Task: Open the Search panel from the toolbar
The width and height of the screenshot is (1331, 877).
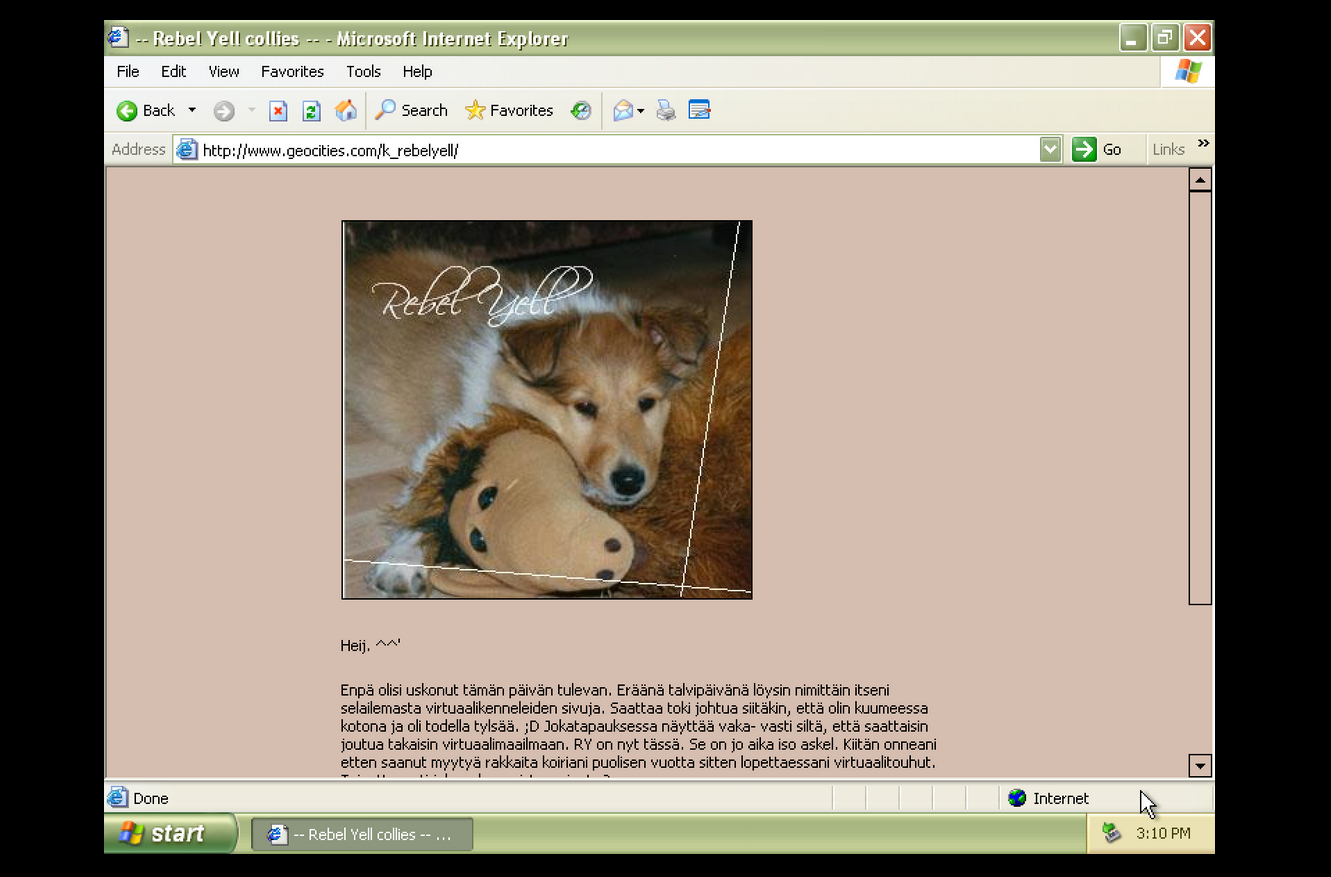Action: pyautogui.click(x=411, y=111)
